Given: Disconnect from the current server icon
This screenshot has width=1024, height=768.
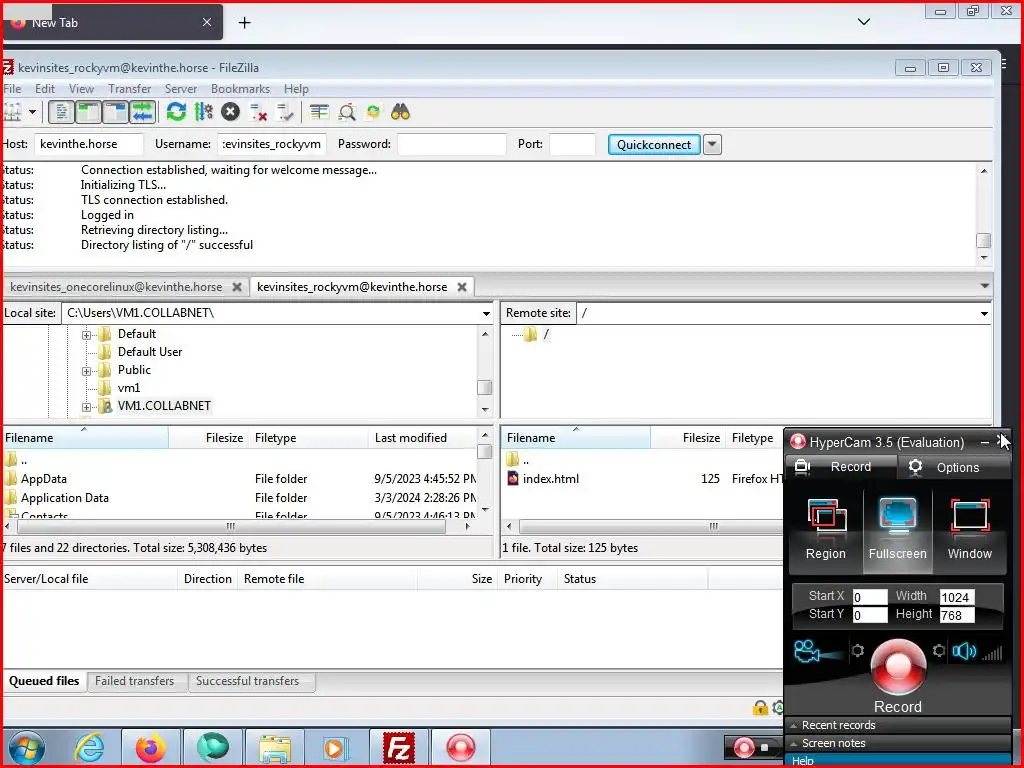Looking at the screenshot, I should click(x=259, y=112).
